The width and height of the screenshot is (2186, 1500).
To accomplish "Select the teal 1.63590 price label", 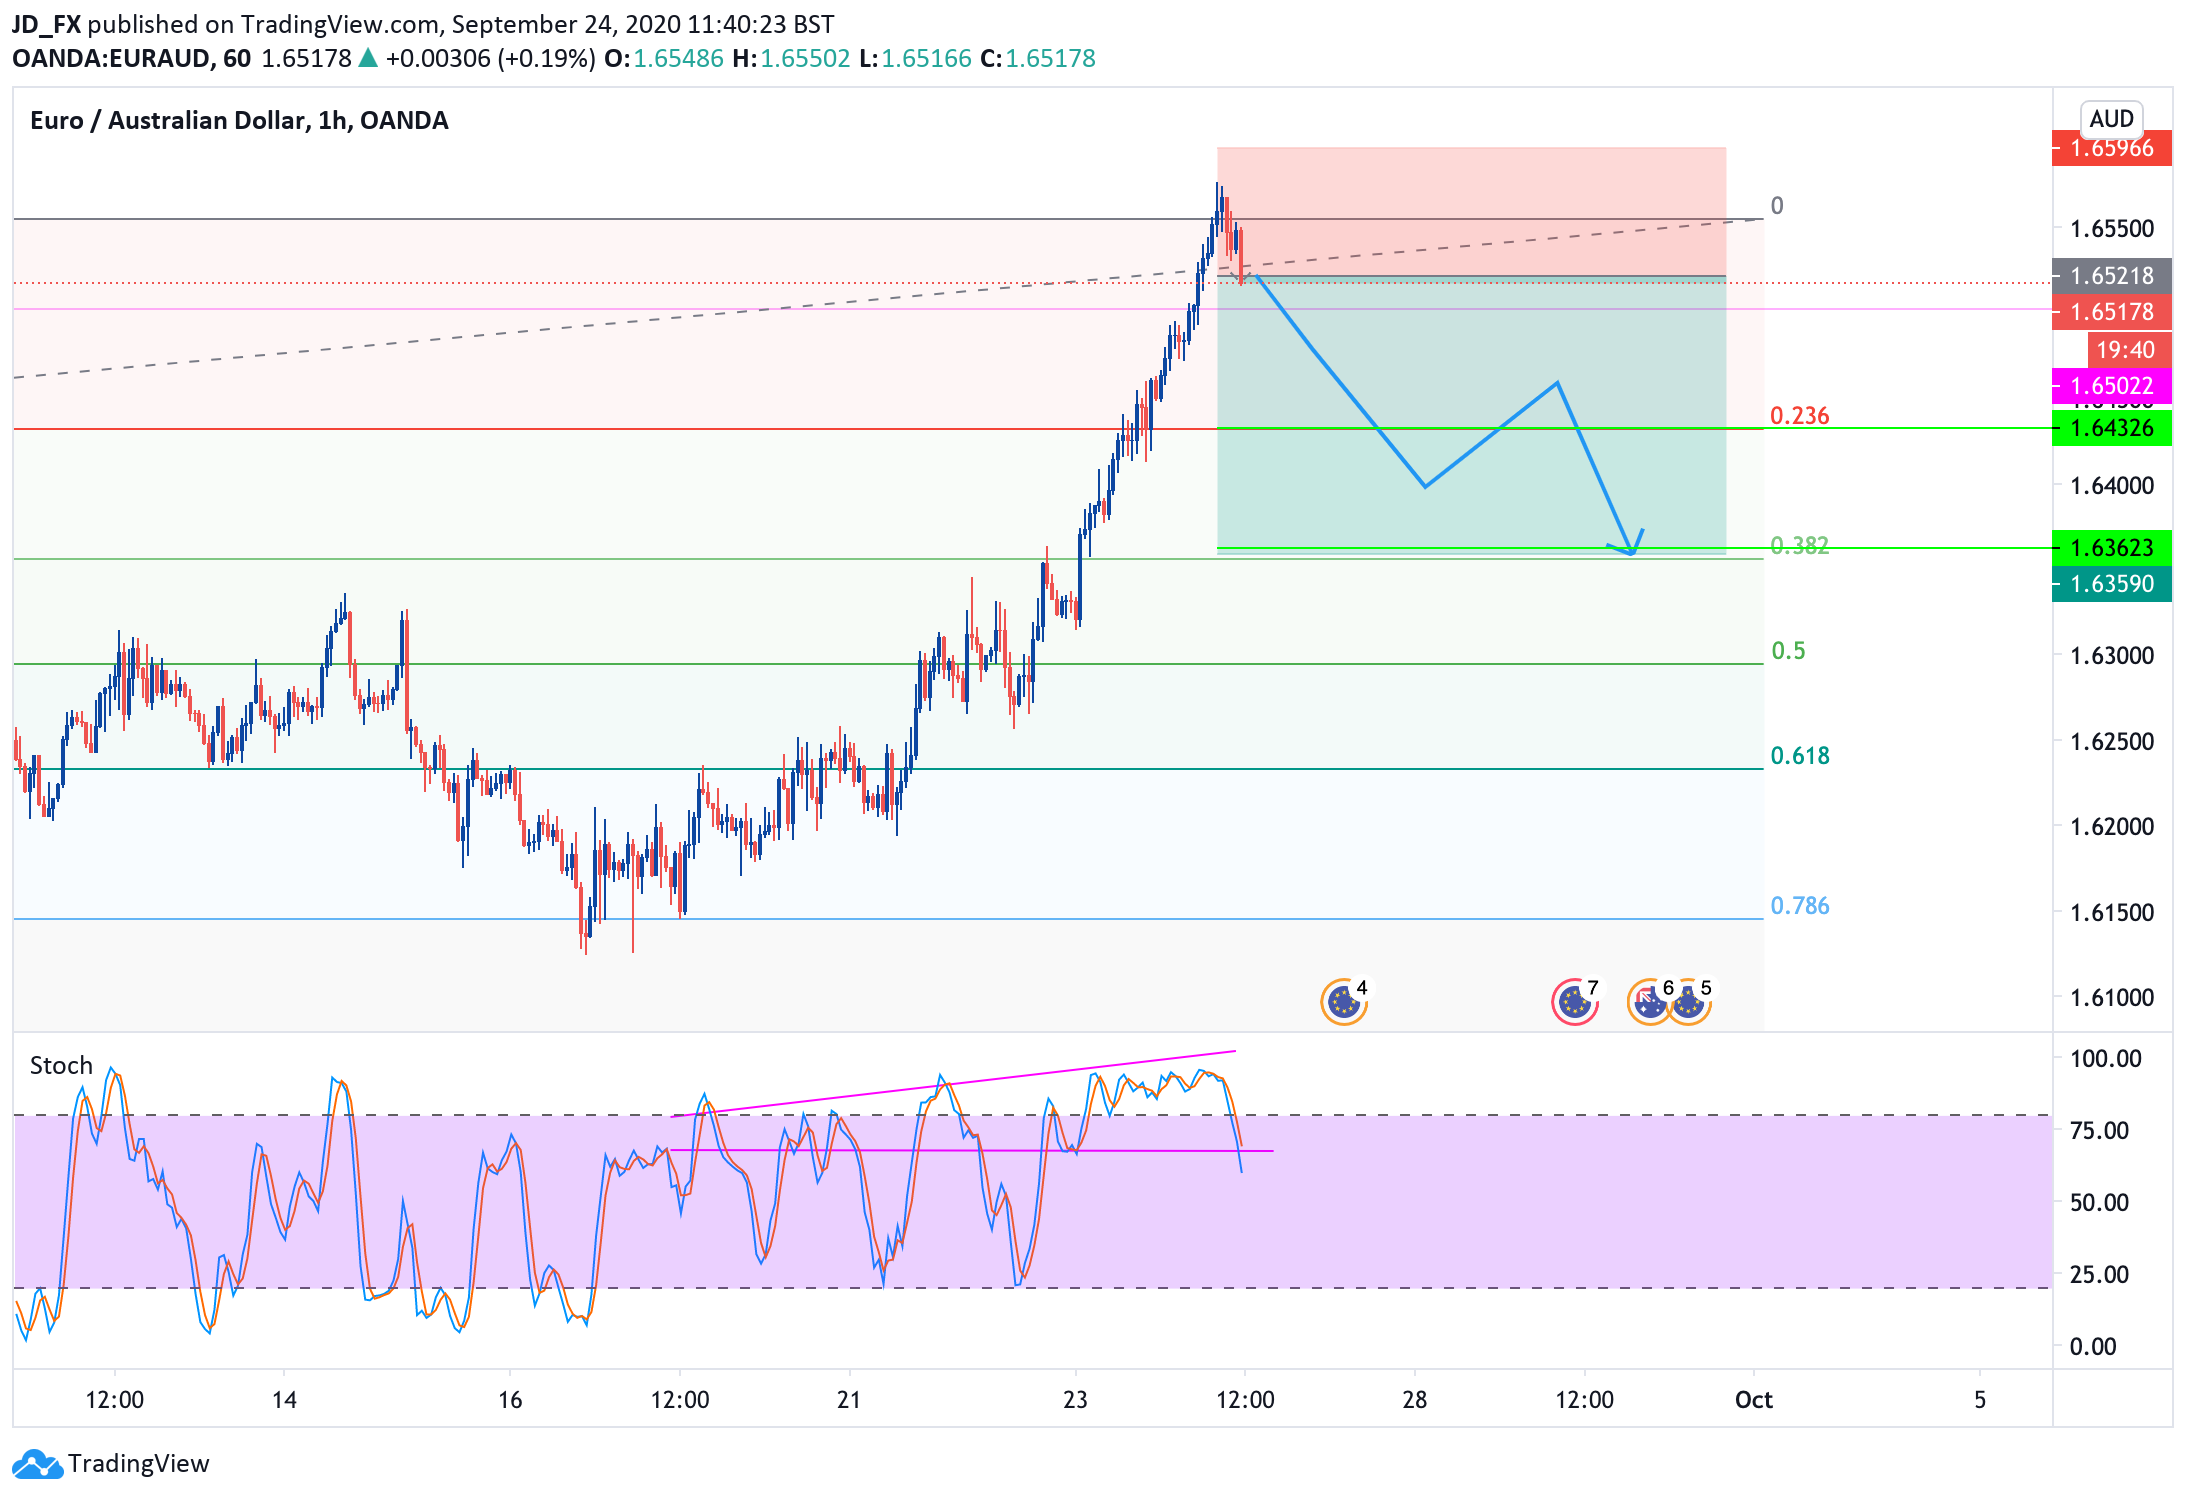I will coord(2111,584).
